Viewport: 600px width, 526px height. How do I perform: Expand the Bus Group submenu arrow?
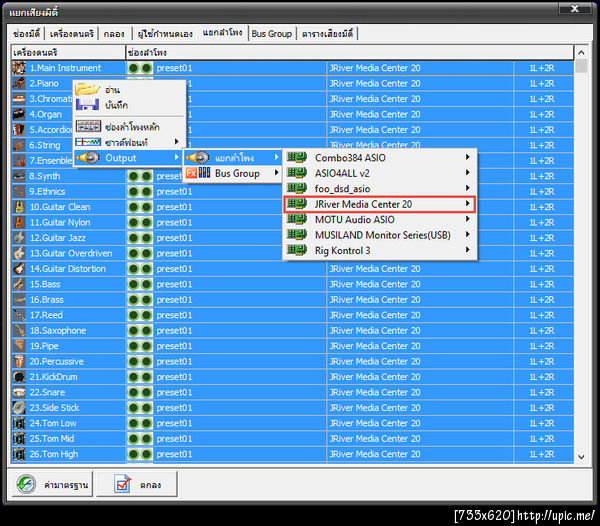pos(276,173)
